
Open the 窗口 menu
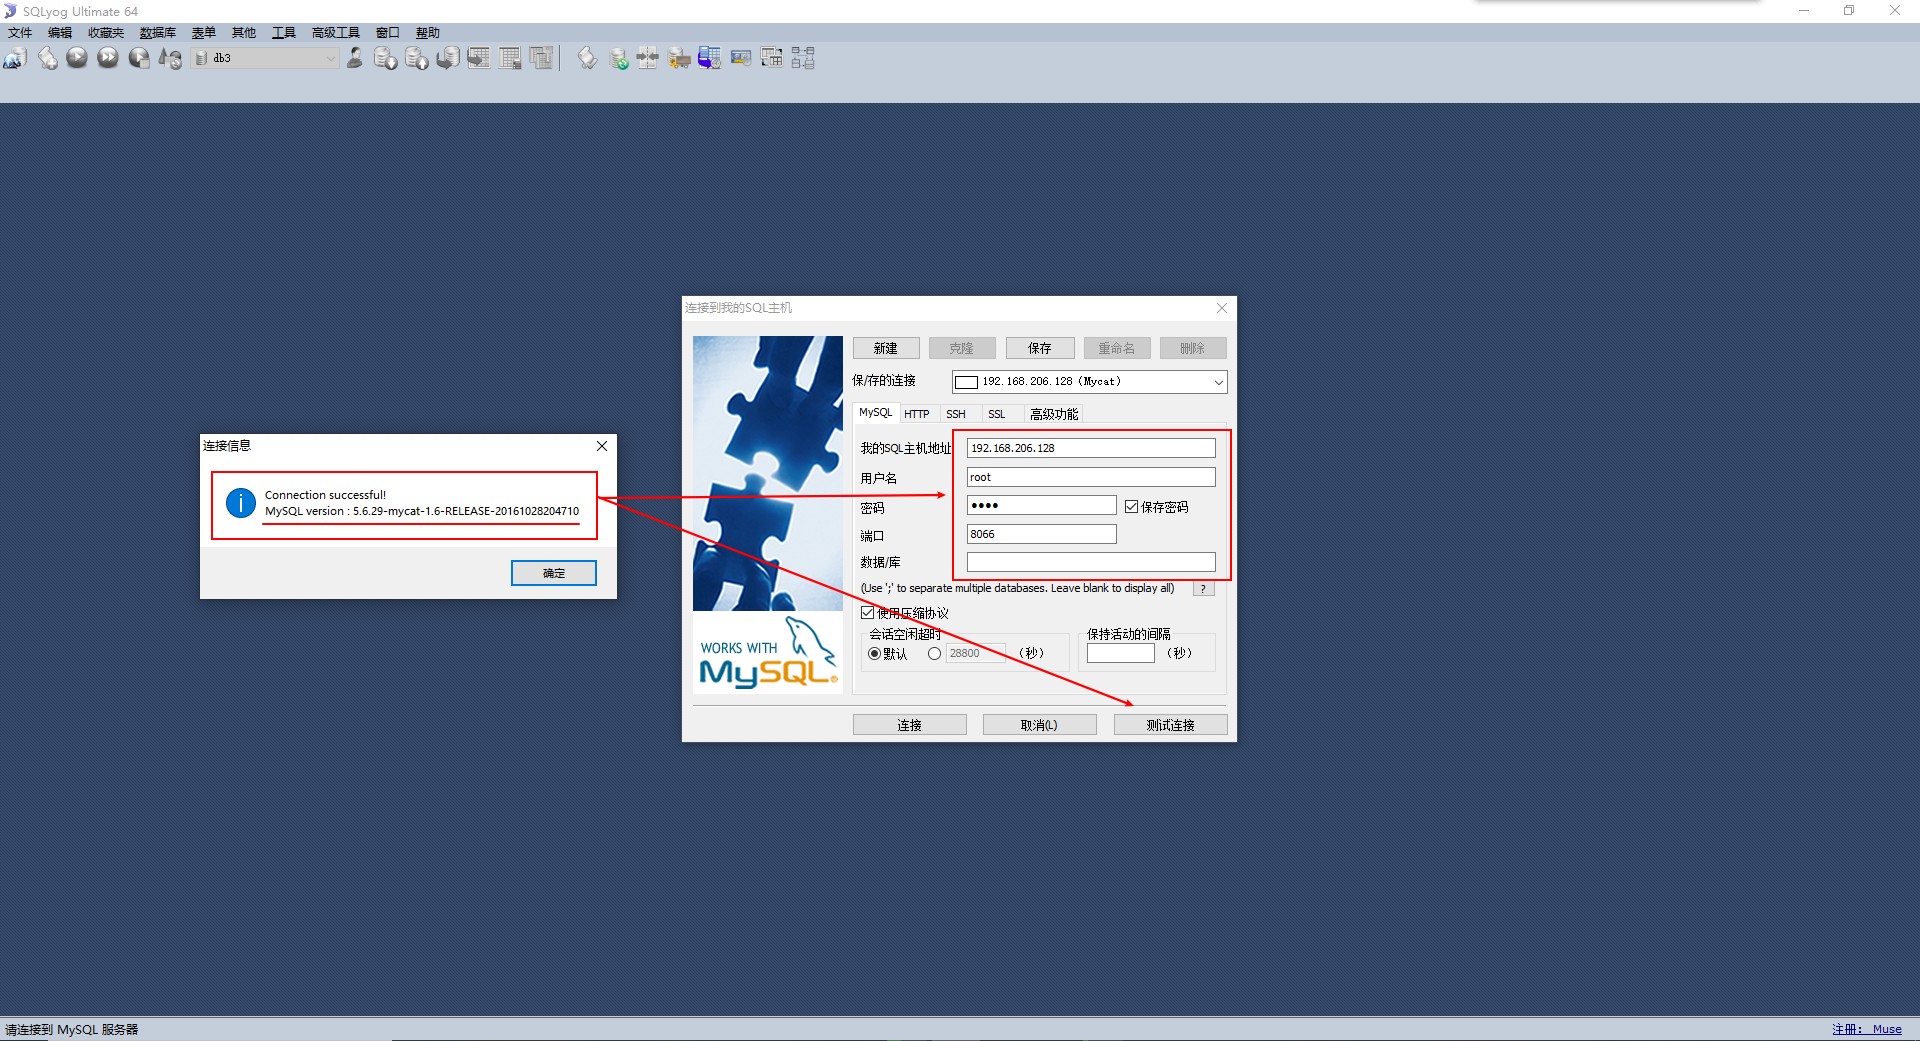click(x=388, y=33)
